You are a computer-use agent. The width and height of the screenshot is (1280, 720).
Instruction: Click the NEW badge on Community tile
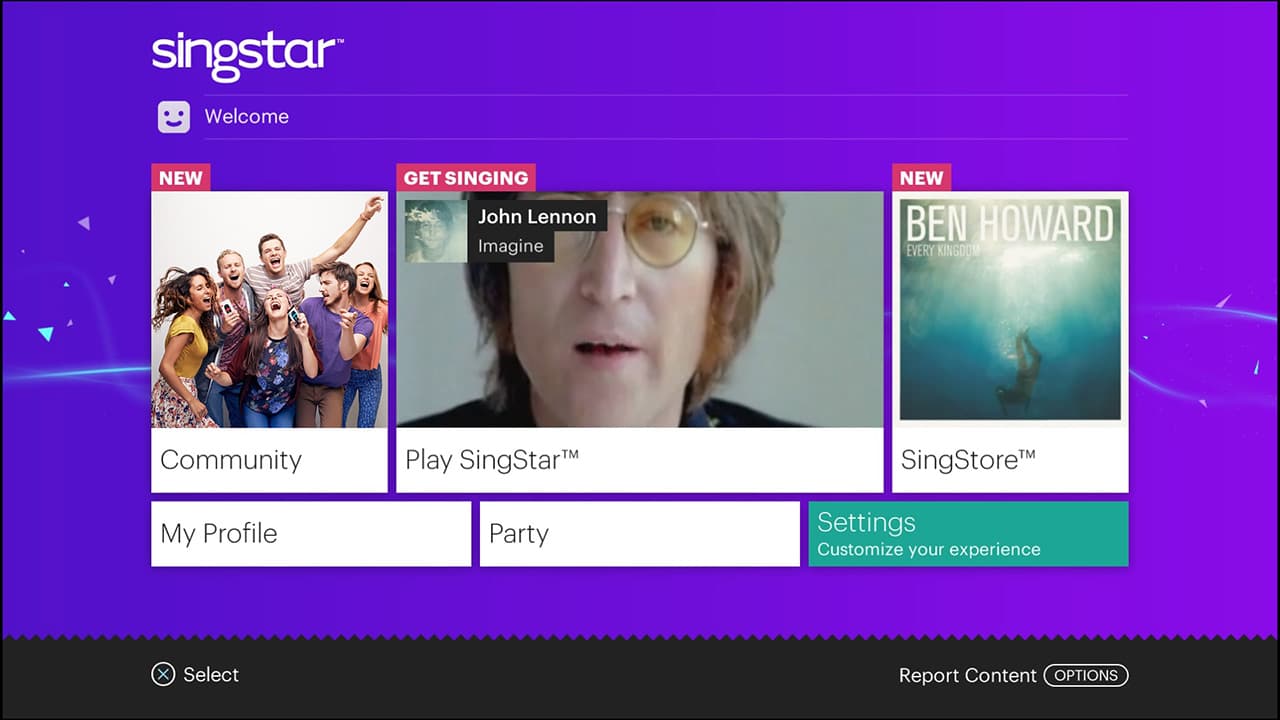pos(180,177)
